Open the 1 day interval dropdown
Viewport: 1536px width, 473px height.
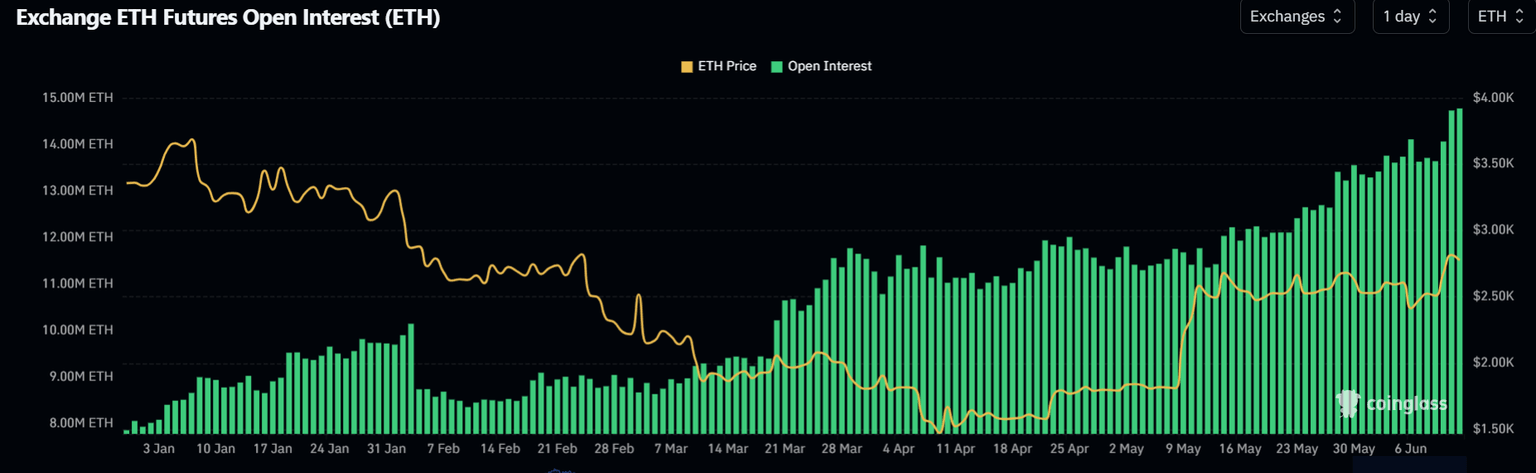point(1410,17)
